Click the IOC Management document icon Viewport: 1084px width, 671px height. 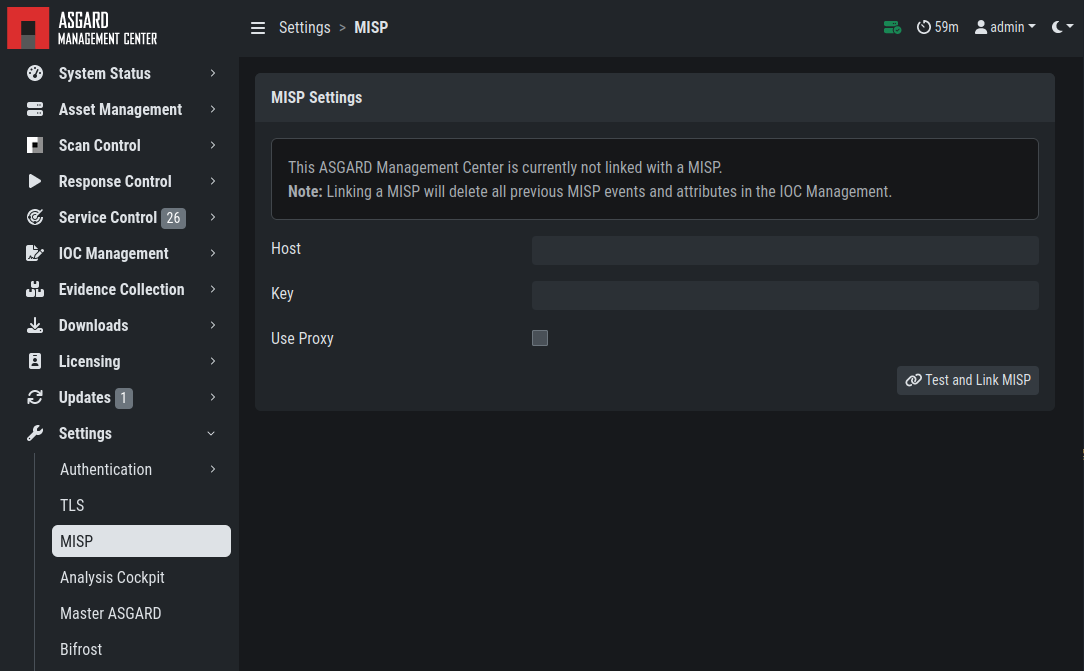click(x=35, y=253)
